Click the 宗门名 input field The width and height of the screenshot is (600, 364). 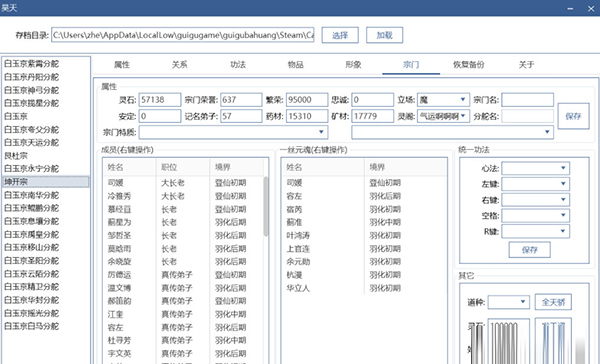point(527,100)
